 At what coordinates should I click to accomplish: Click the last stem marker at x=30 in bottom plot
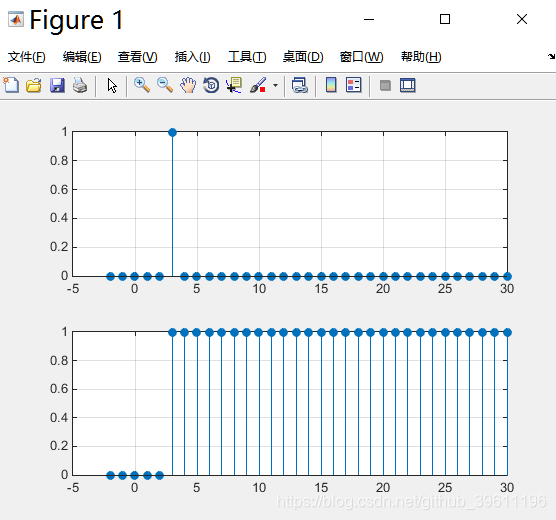pyautogui.click(x=507, y=332)
